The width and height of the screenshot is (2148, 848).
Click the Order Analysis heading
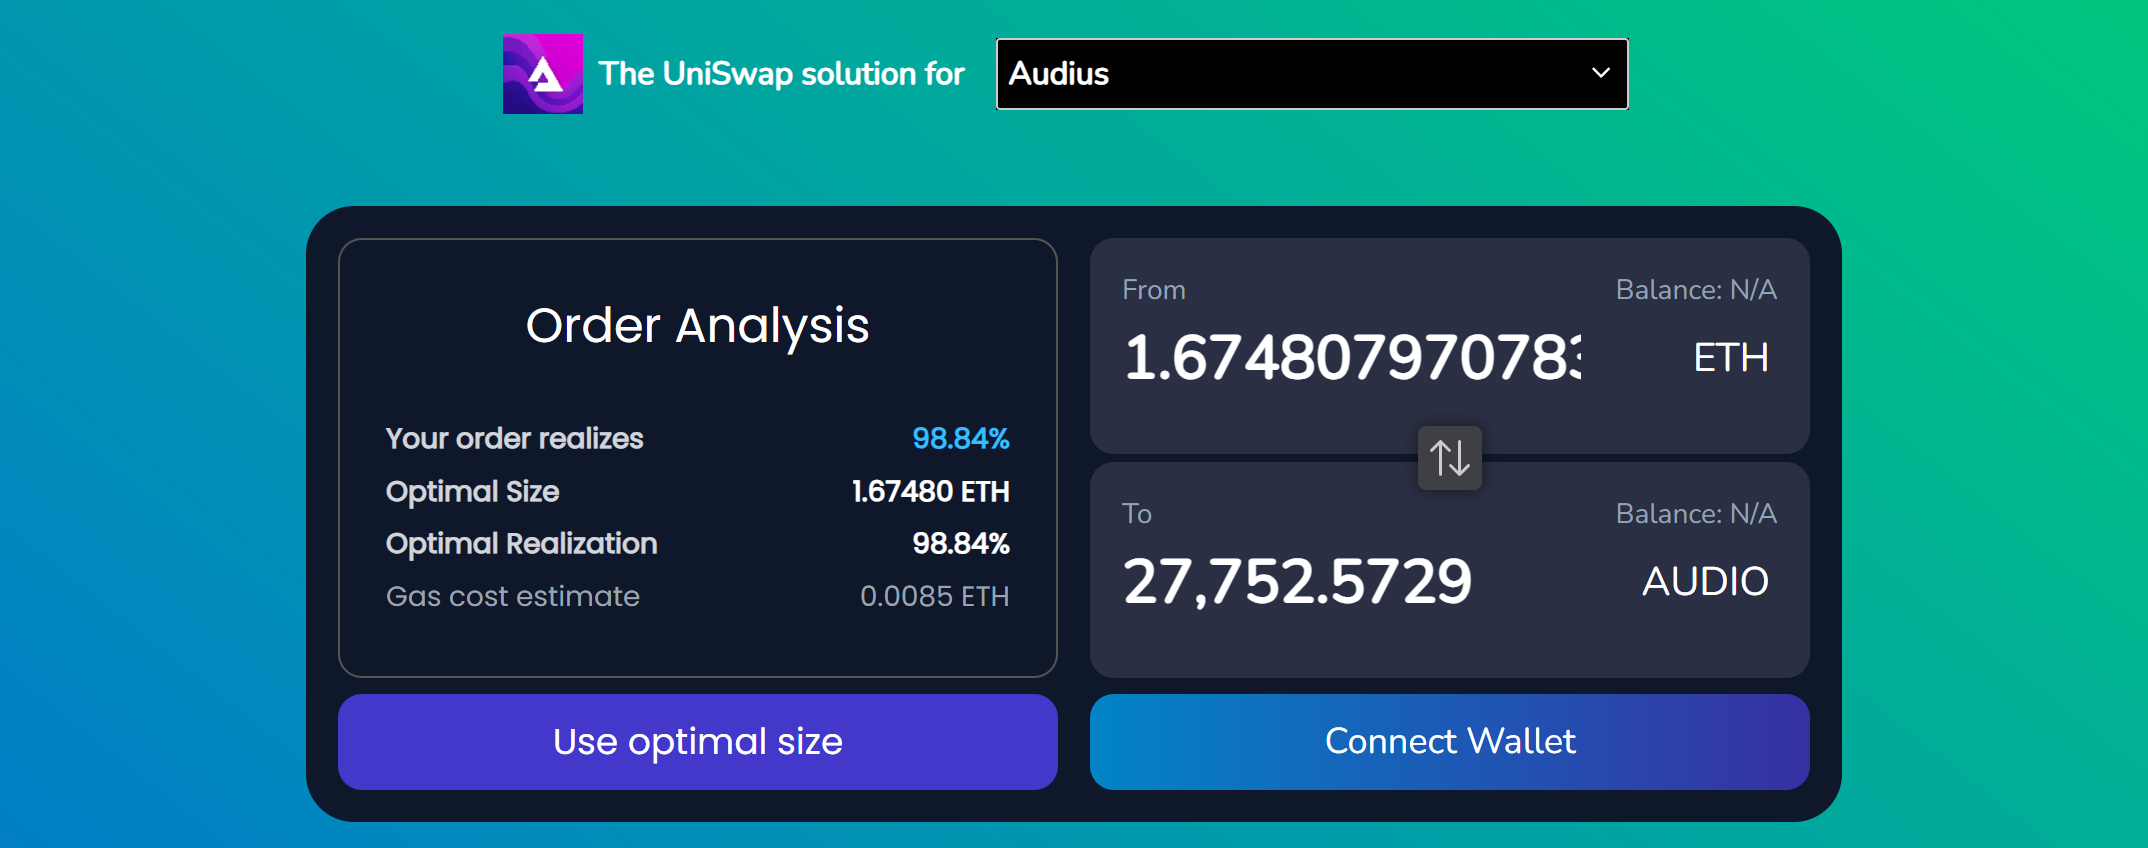(697, 326)
